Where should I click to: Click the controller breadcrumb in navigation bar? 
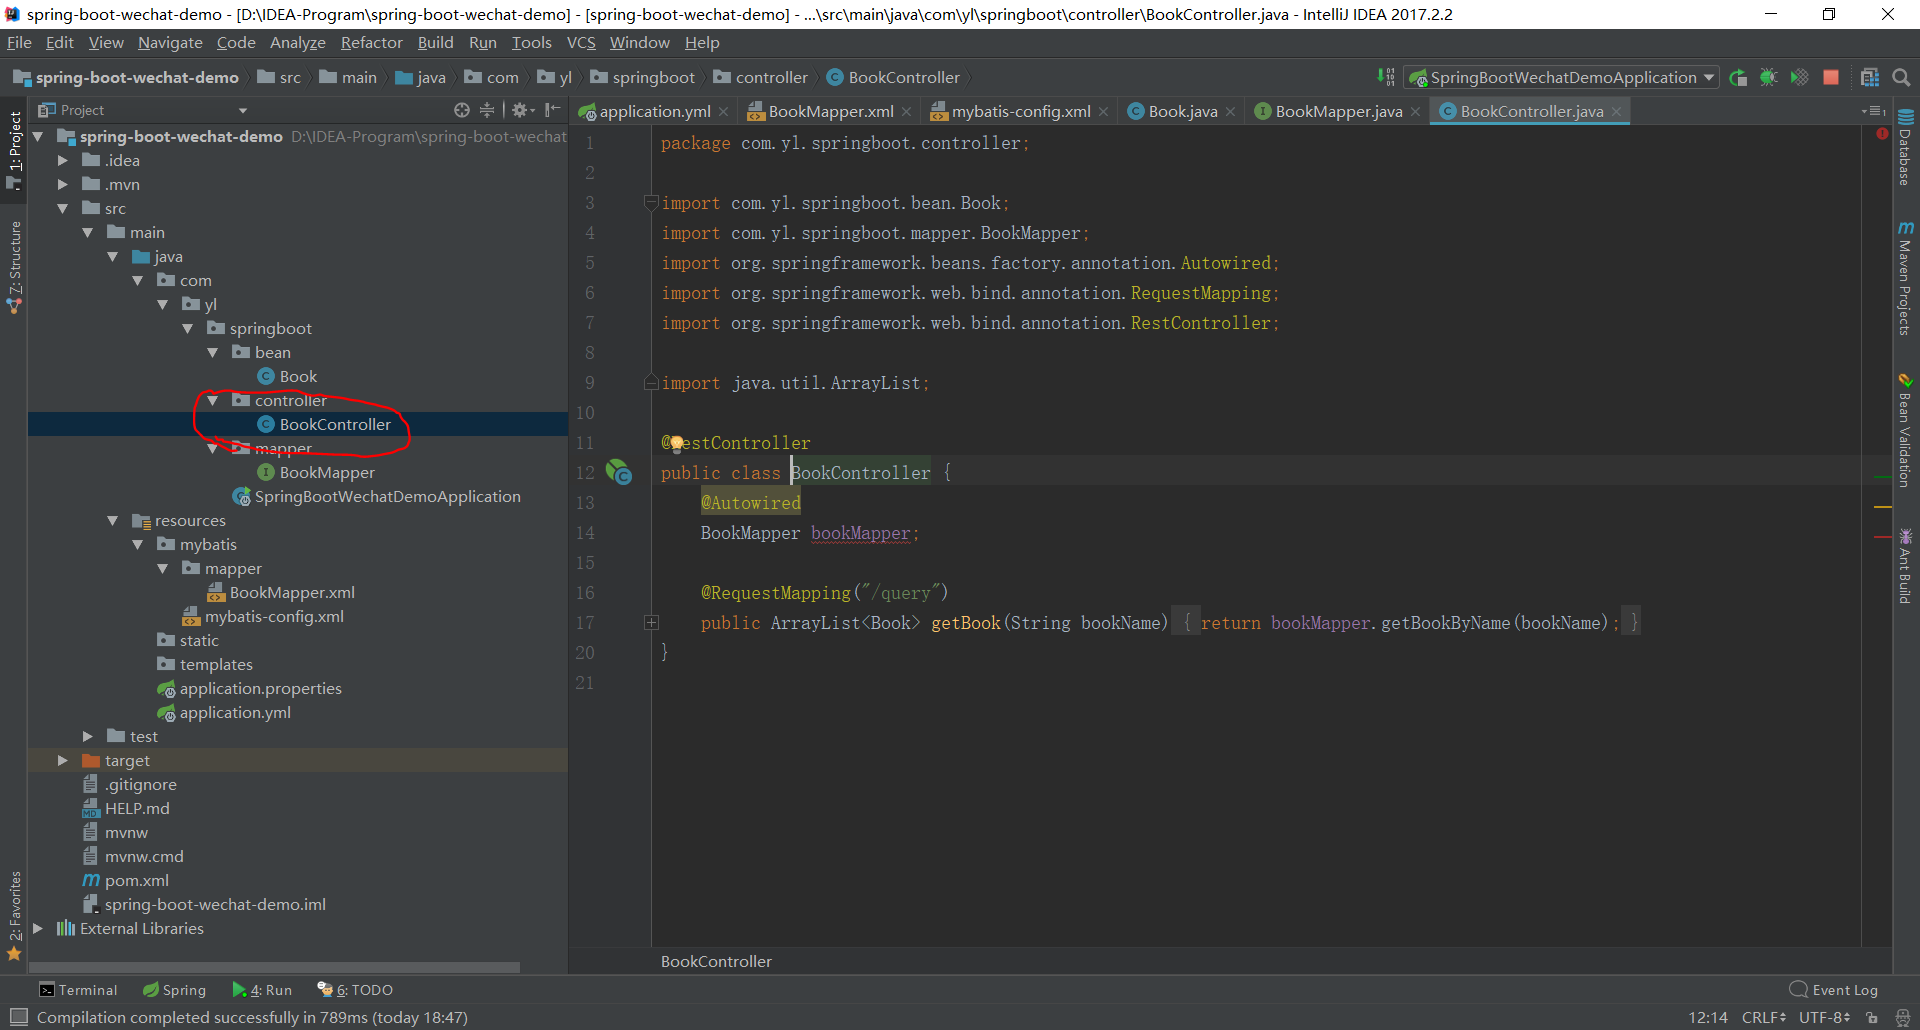(x=761, y=77)
